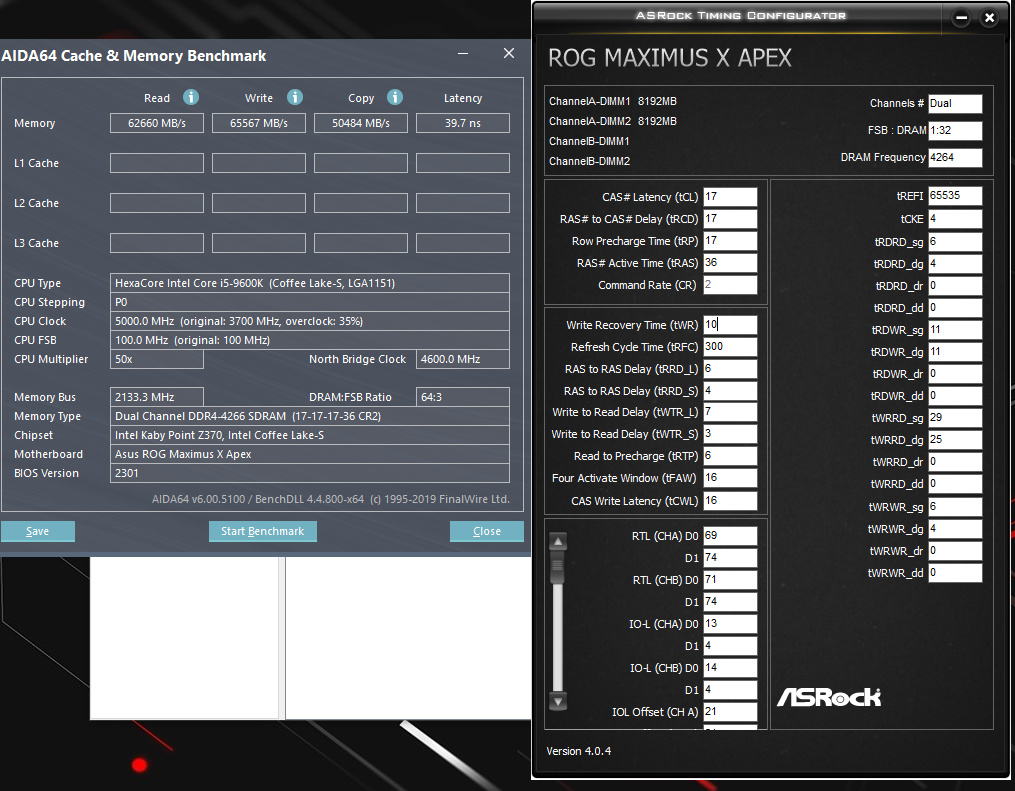Click the tCKE input field

pos(955,219)
